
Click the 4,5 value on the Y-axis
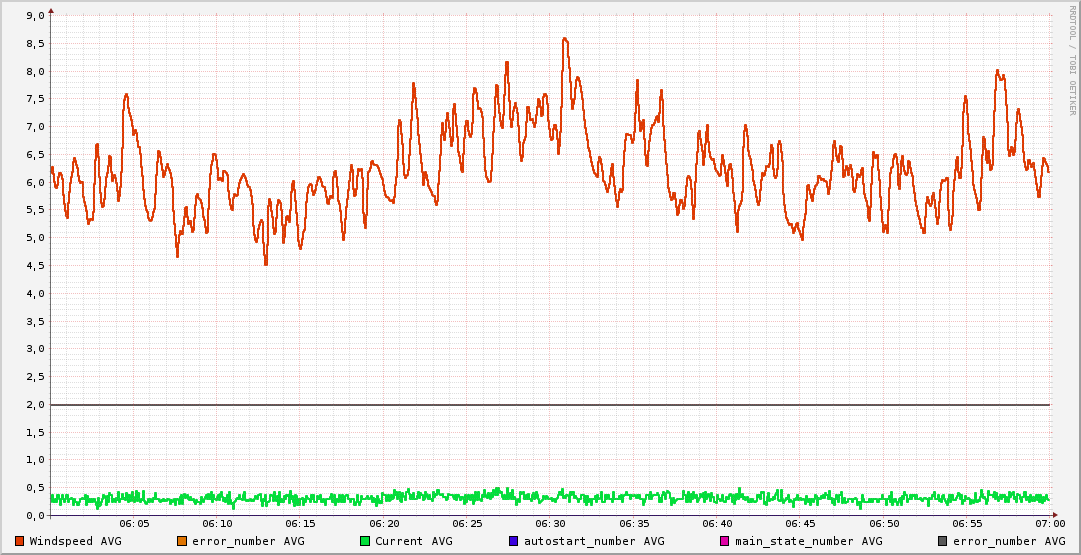[x=34, y=266]
